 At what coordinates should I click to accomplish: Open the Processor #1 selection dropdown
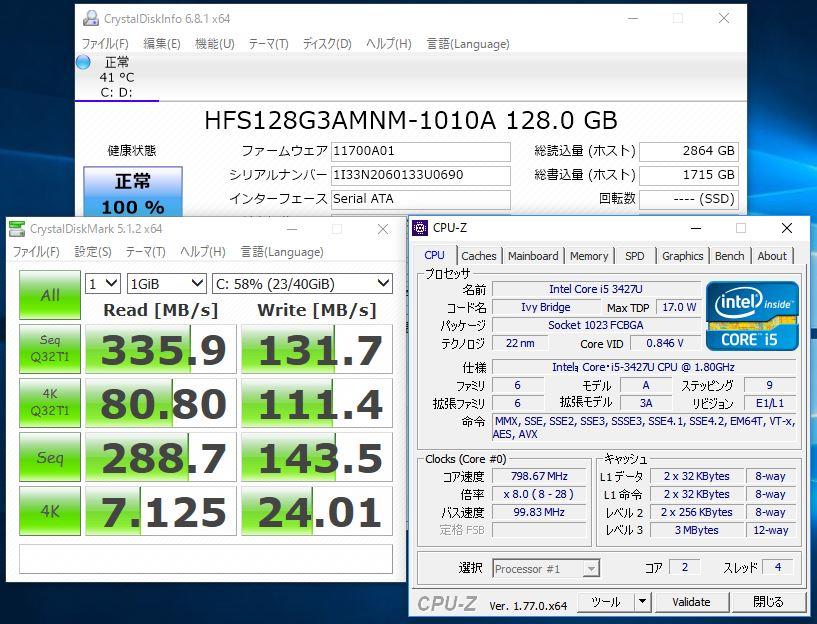pyautogui.click(x=546, y=569)
